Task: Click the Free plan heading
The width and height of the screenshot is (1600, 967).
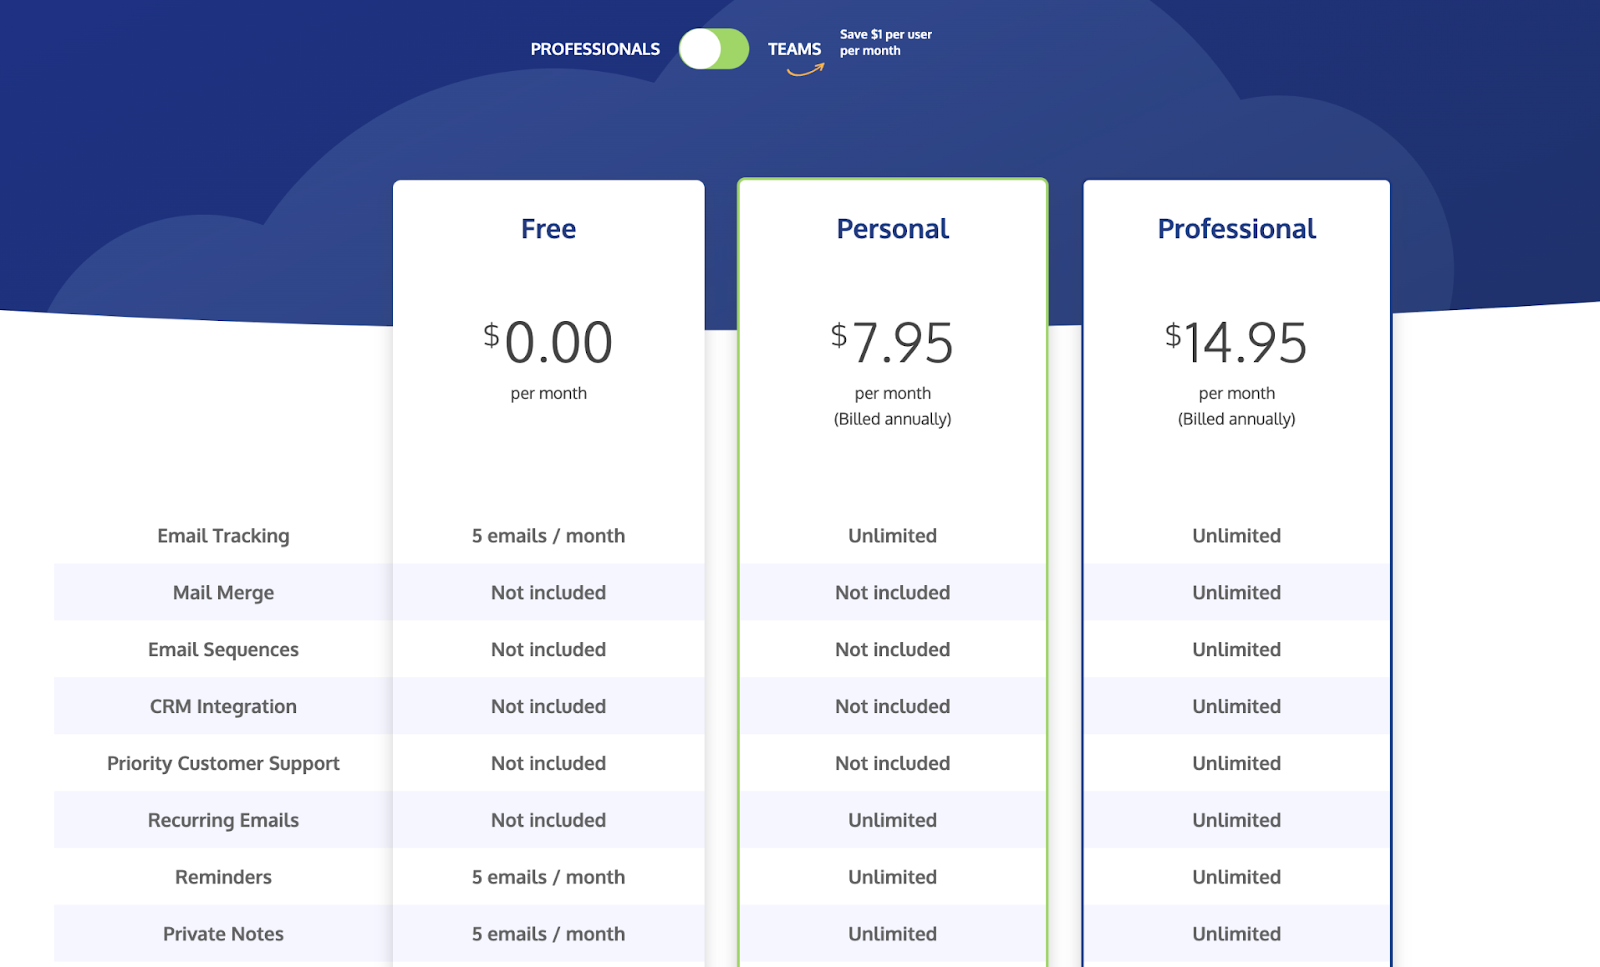Action: [x=548, y=229]
